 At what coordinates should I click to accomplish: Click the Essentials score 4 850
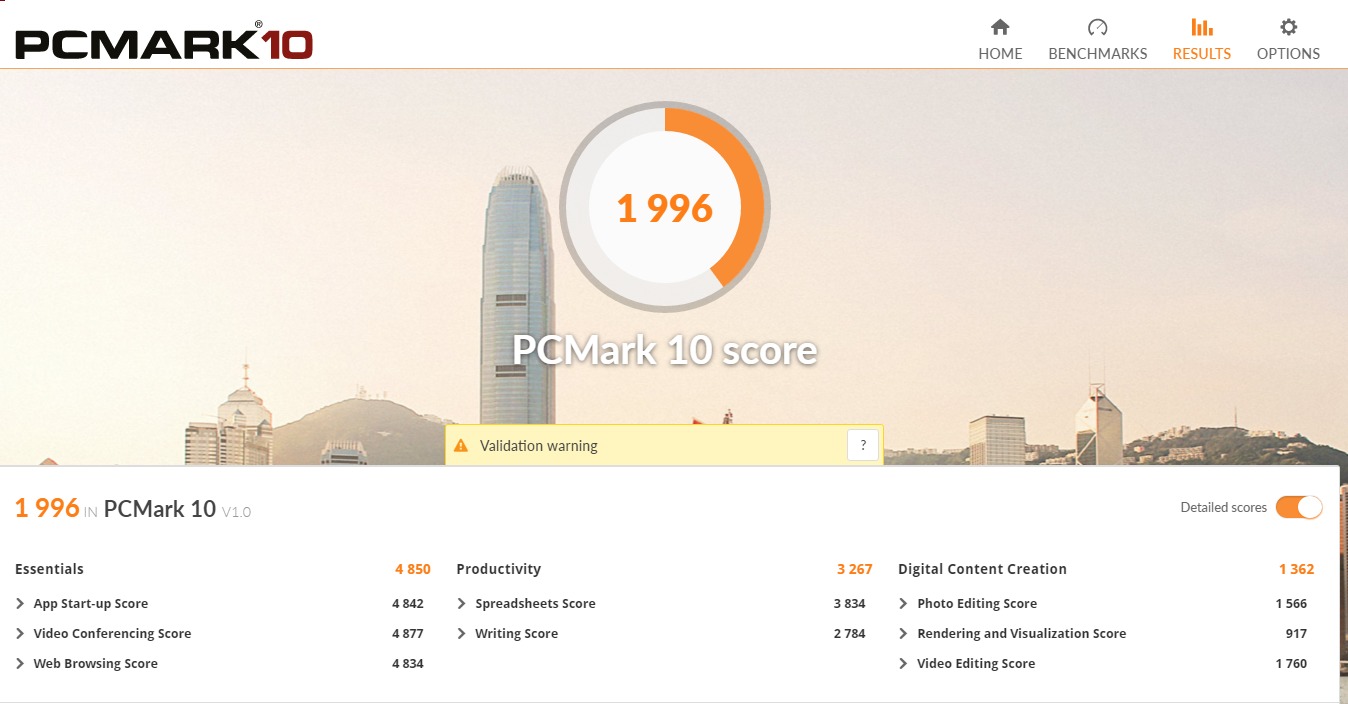(x=413, y=569)
